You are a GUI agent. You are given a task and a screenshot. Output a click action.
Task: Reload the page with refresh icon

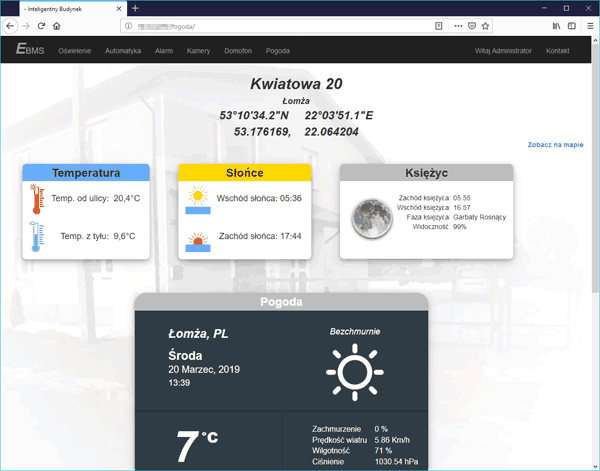(42, 26)
